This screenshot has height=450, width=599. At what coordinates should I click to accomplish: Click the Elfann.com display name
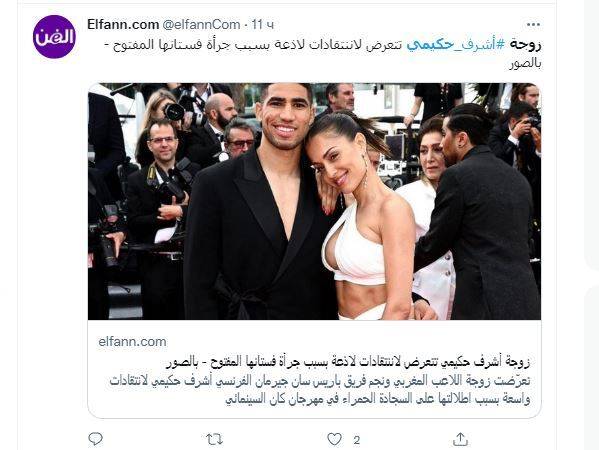[123, 25]
